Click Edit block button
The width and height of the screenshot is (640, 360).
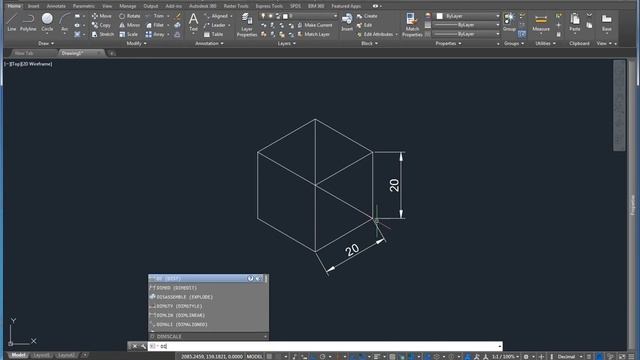point(364,25)
